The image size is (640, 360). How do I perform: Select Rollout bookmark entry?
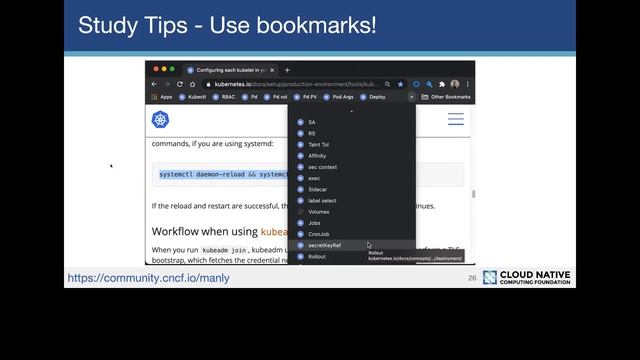(x=351, y=257)
